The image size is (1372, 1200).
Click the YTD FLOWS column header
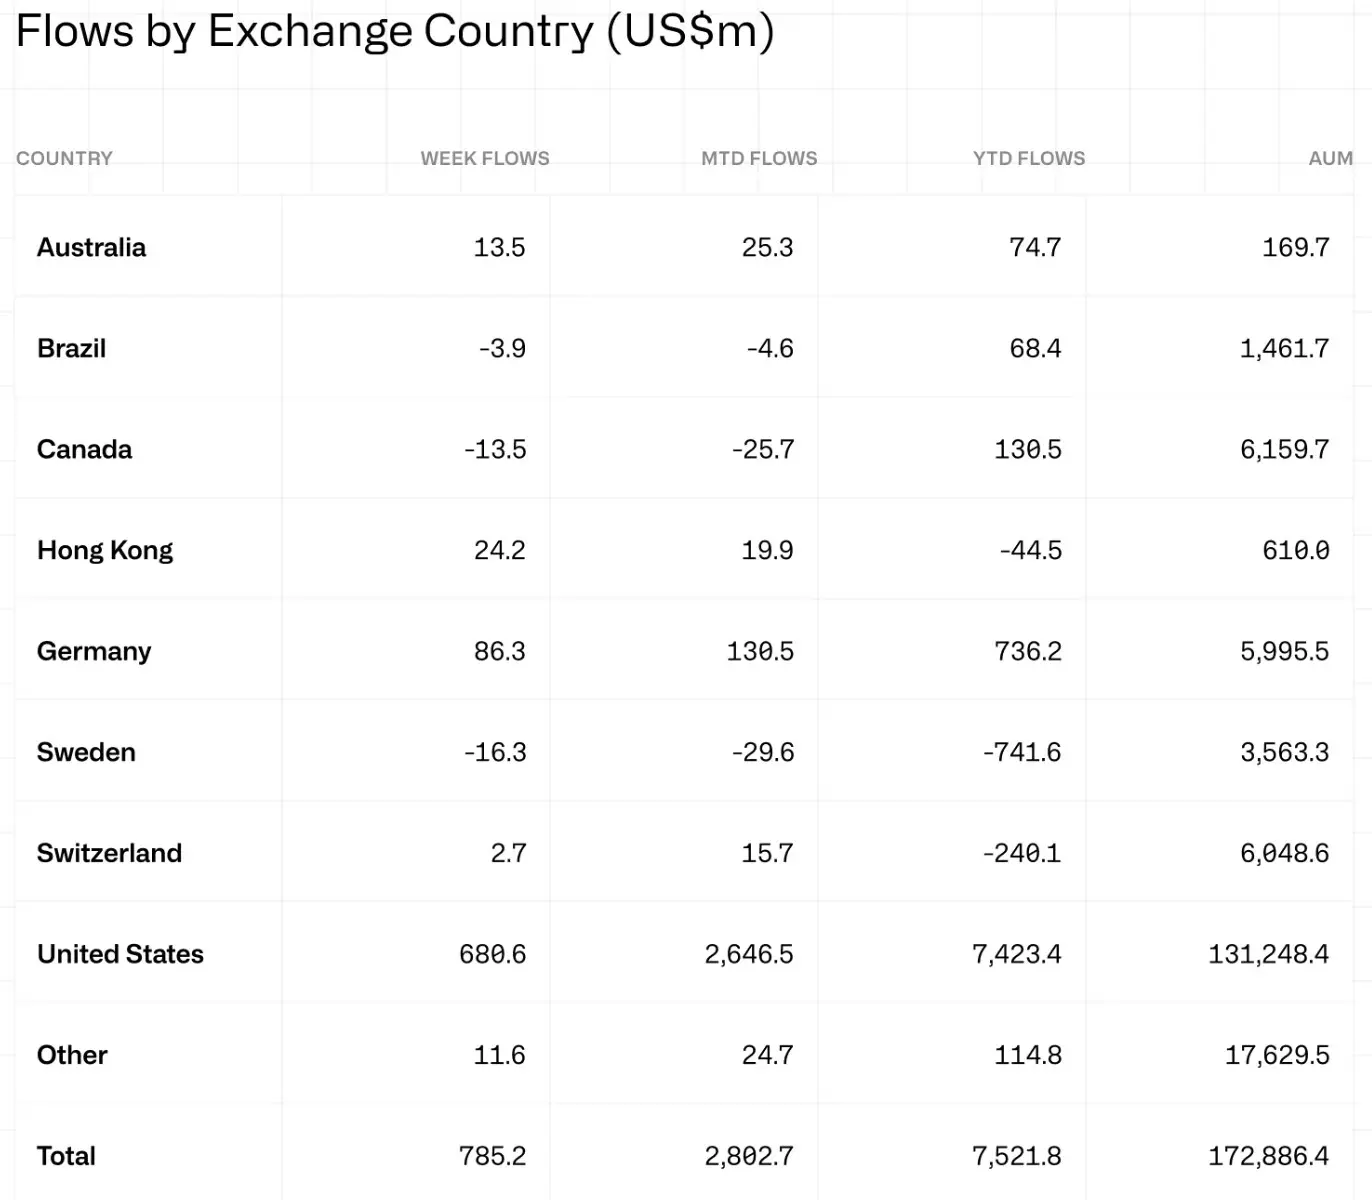click(1029, 158)
